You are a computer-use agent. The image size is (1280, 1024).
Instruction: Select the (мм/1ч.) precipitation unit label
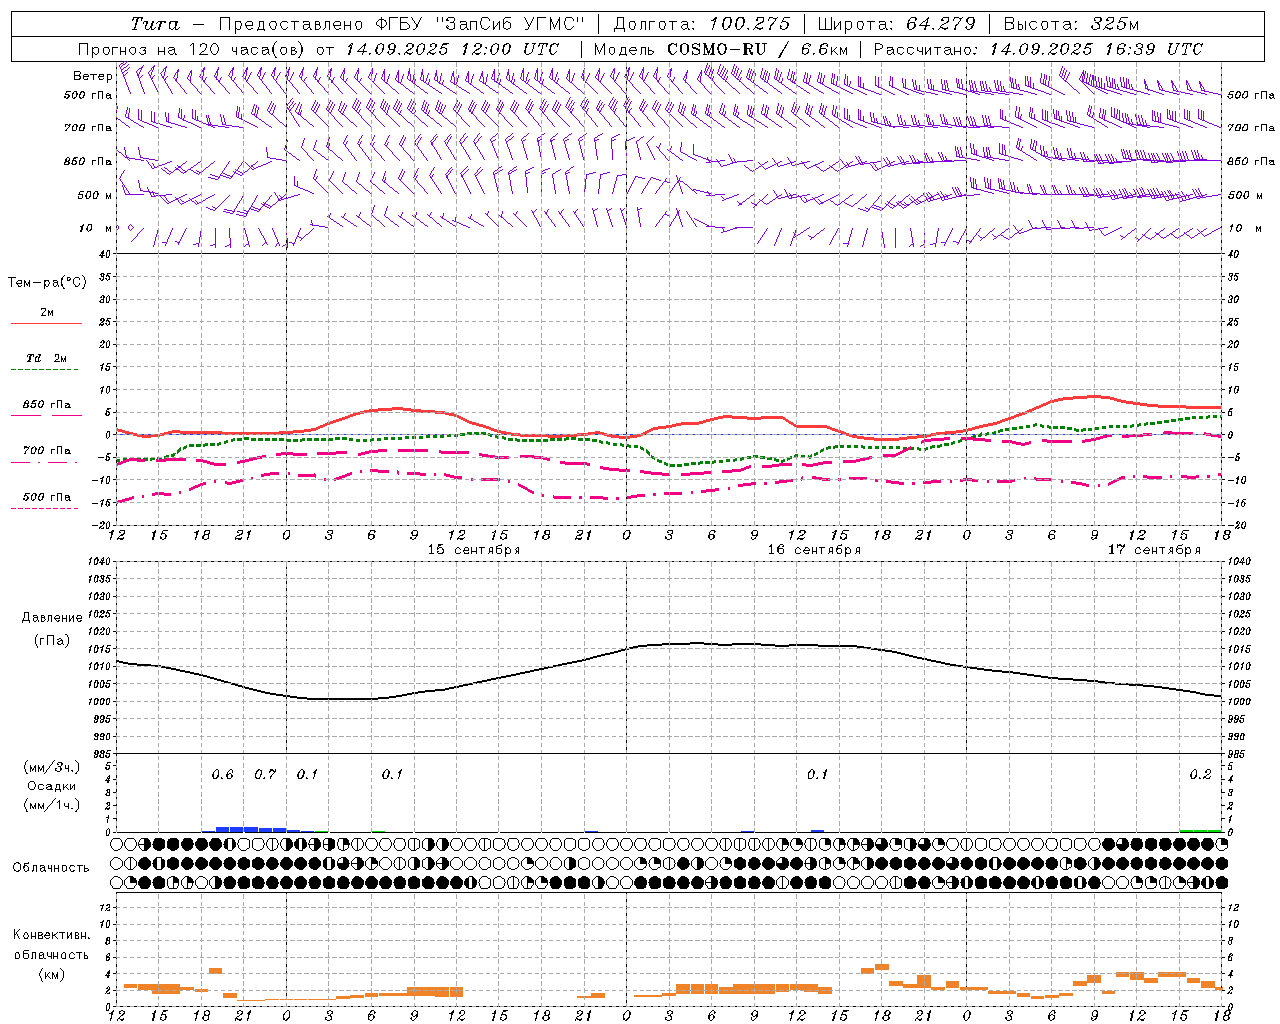pyautogui.click(x=52, y=805)
